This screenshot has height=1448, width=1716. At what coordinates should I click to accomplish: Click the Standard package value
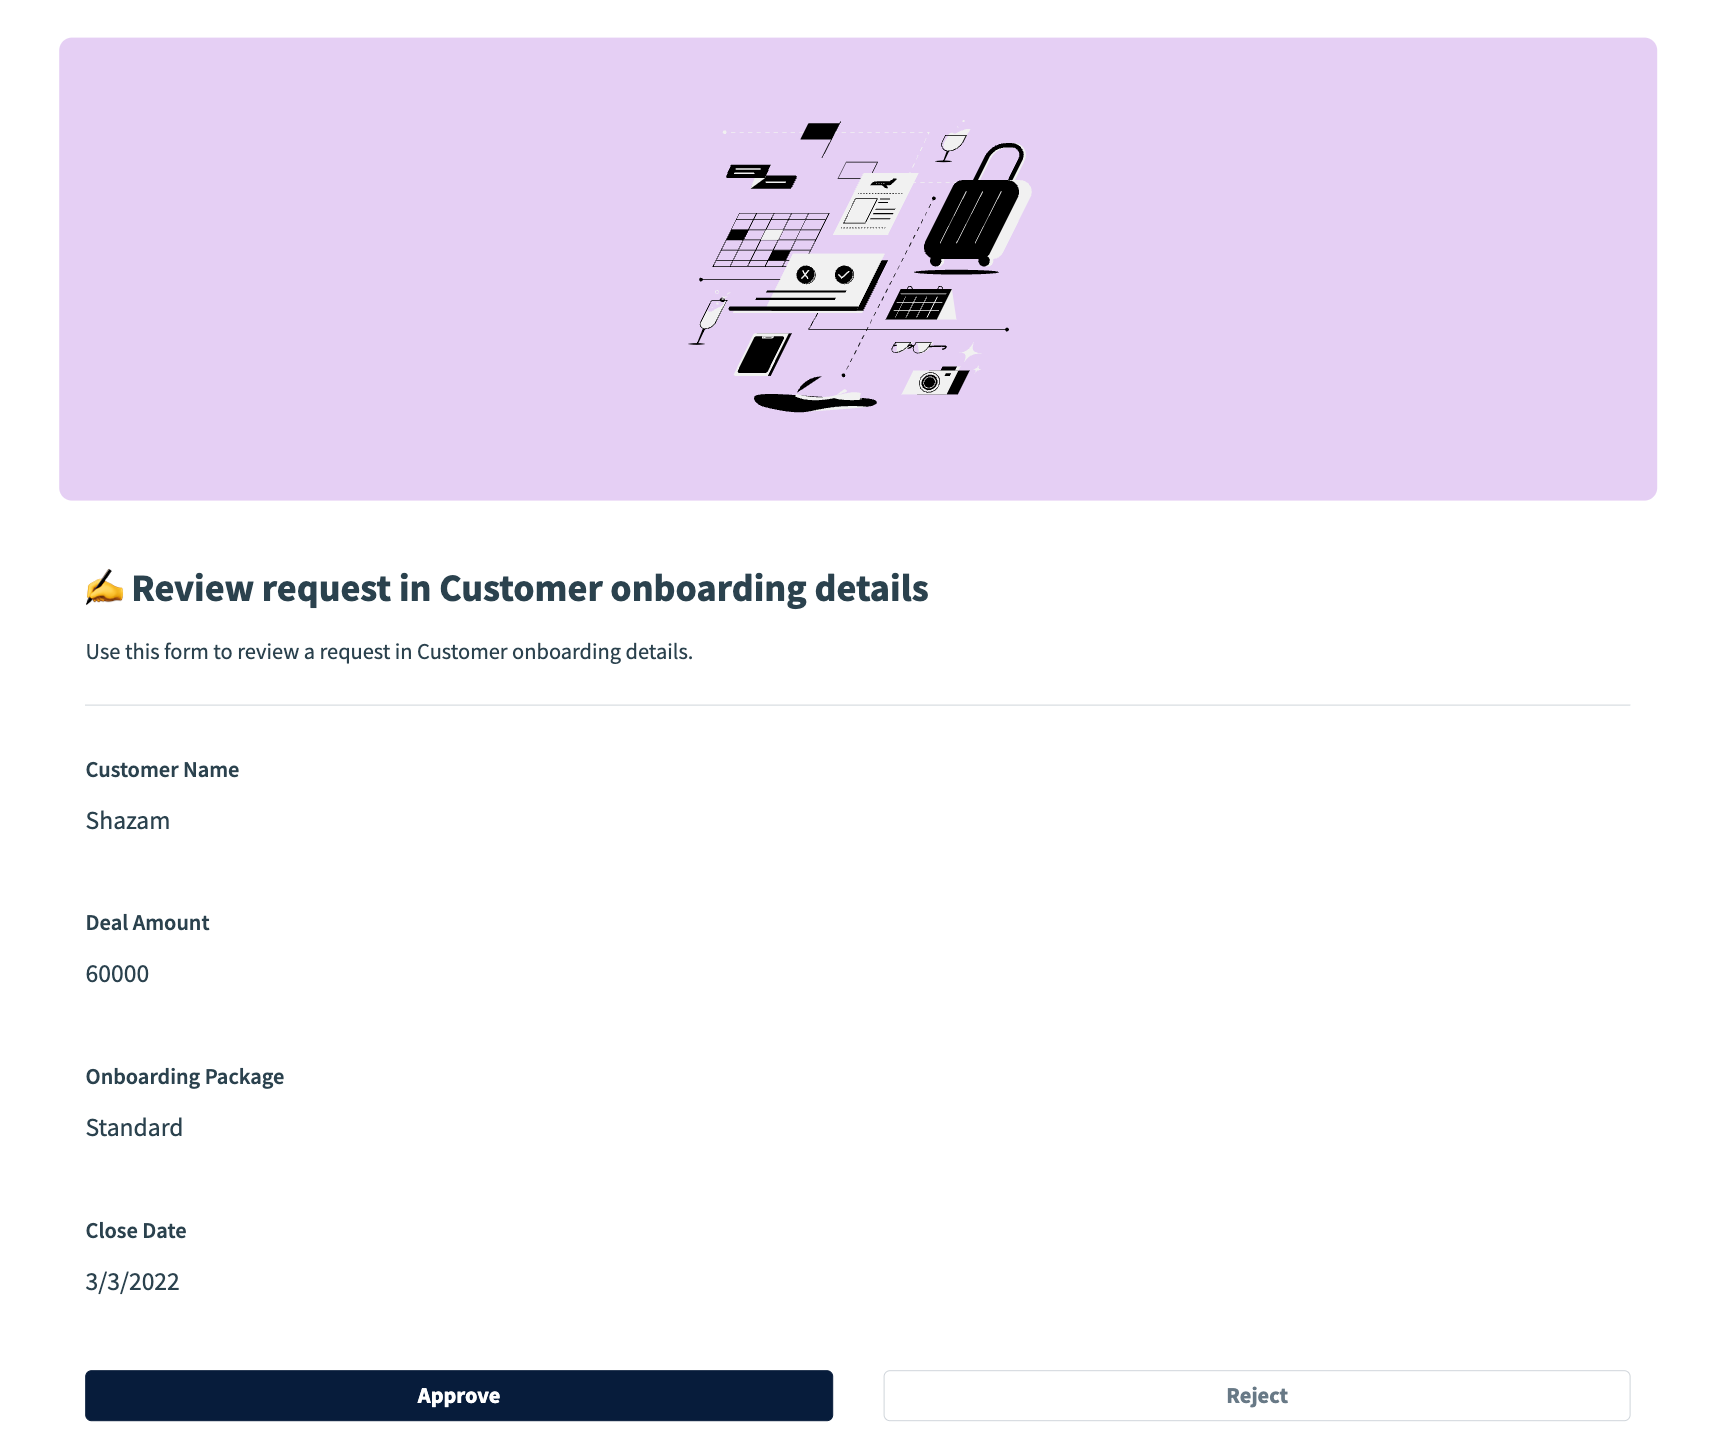(134, 1128)
